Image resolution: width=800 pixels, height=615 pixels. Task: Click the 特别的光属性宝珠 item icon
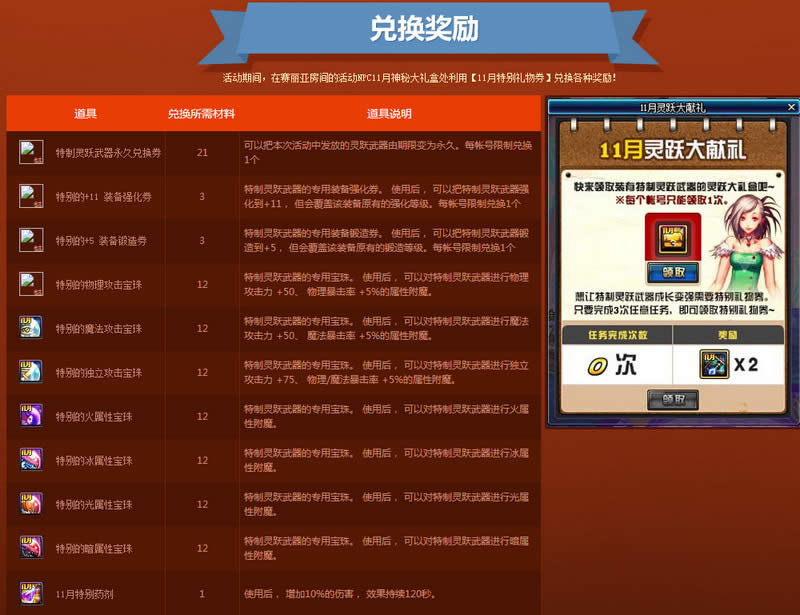tap(31, 503)
